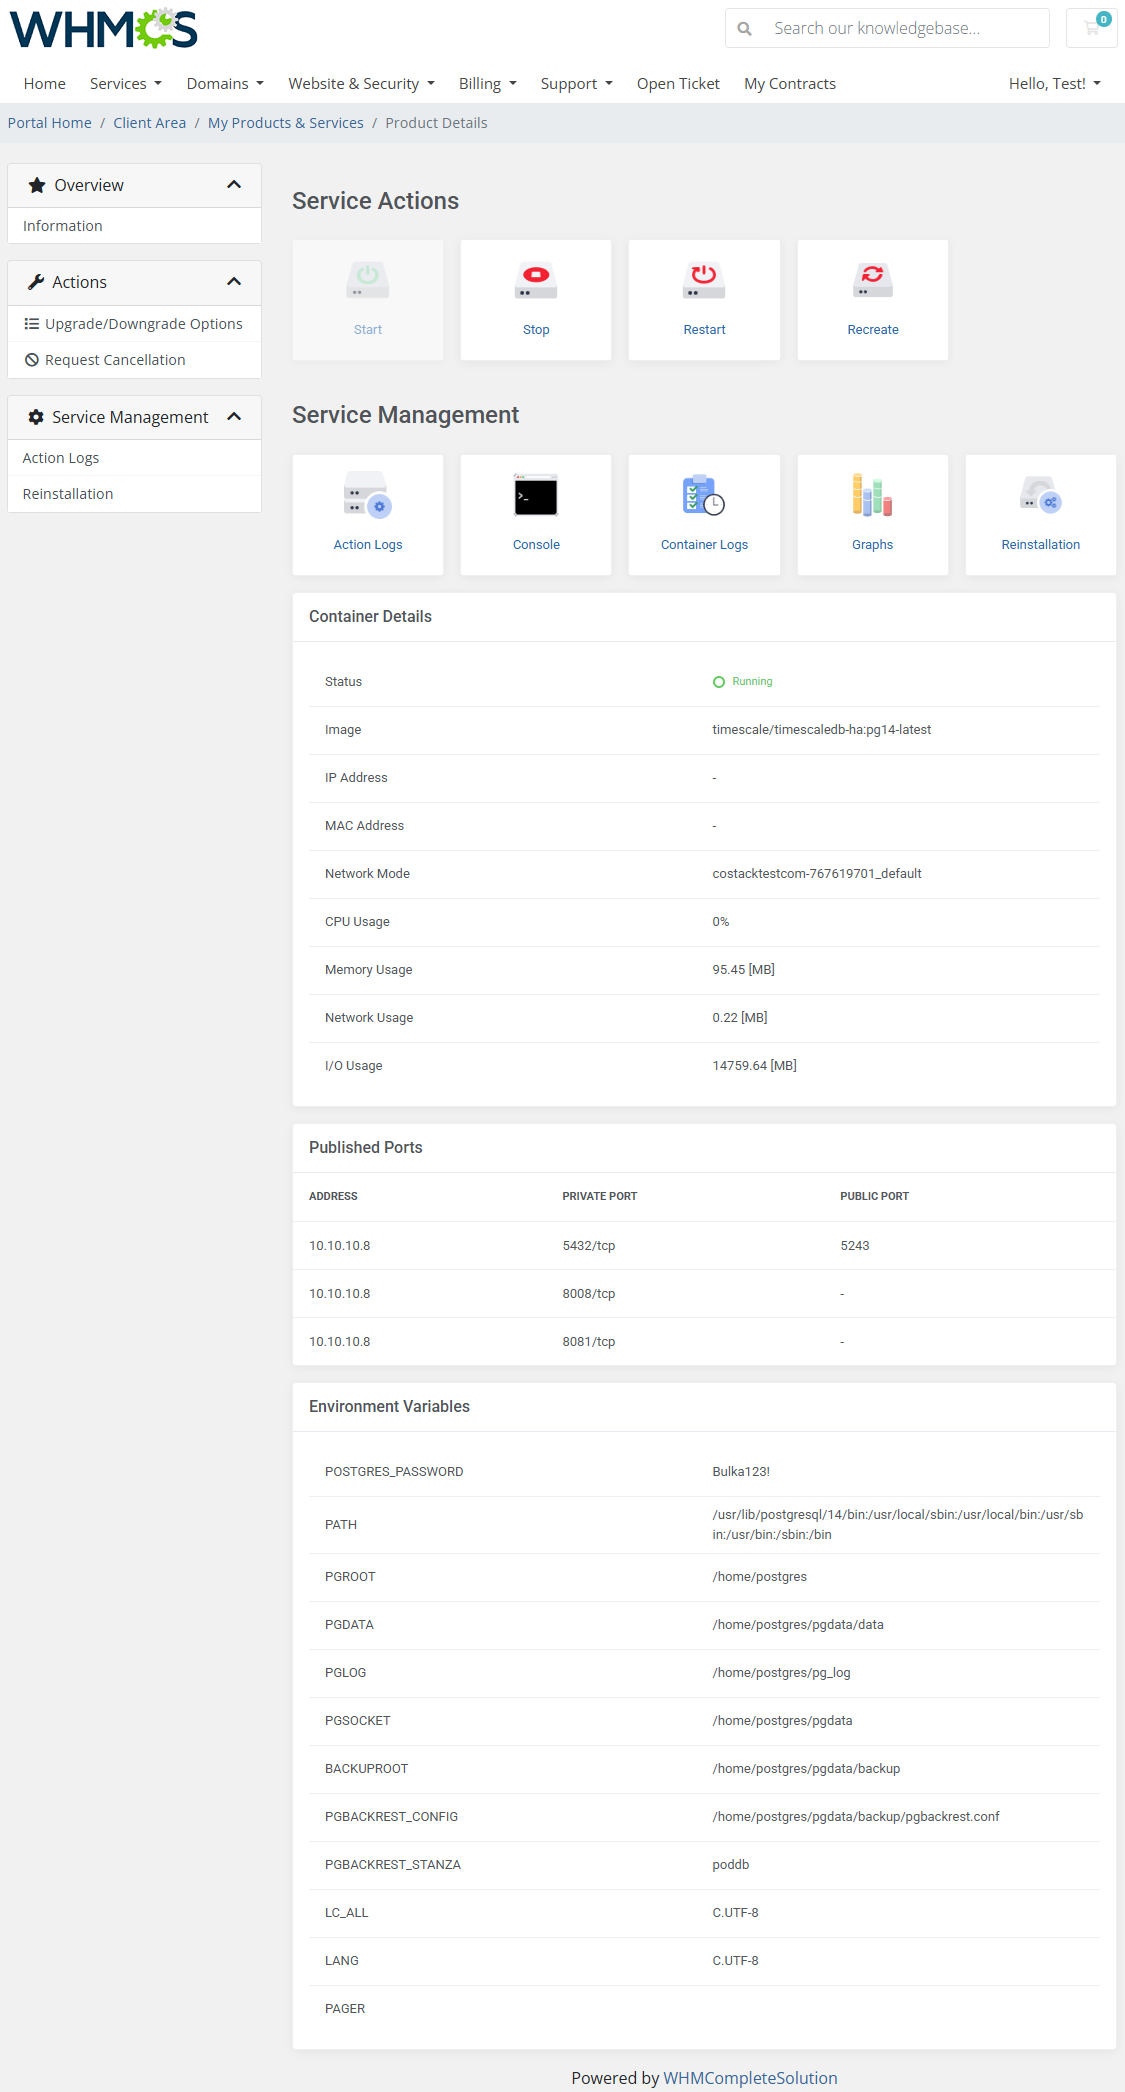Click network mode costacktestcom-767619701_default

(x=817, y=874)
